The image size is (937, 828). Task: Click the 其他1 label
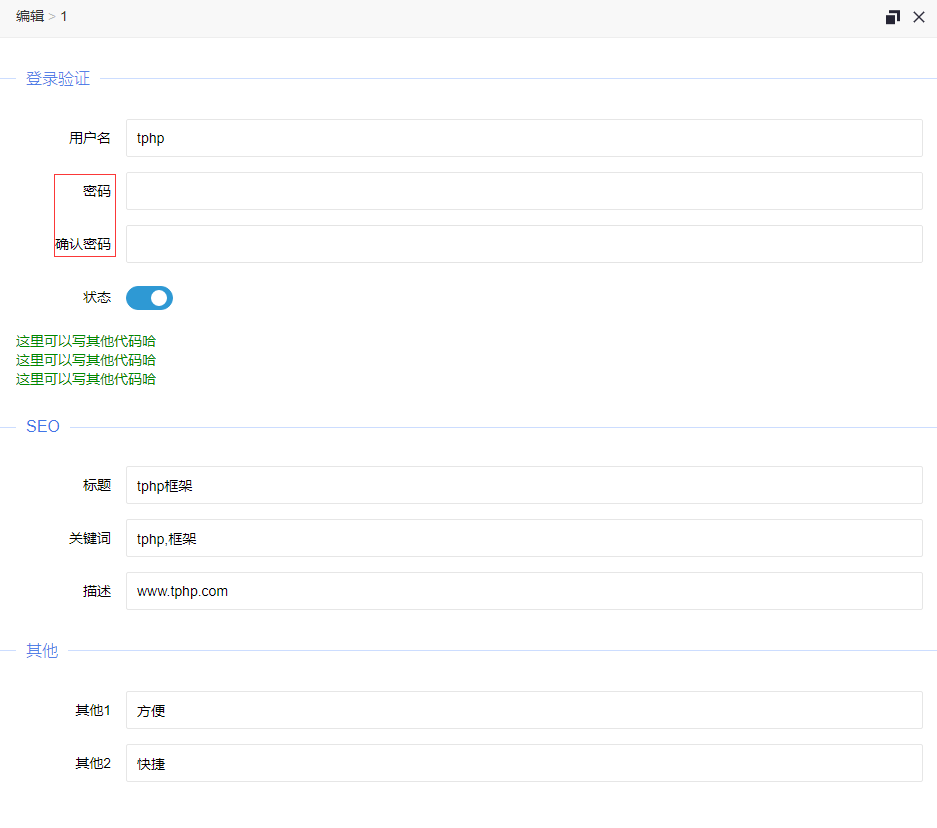click(93, 710)
